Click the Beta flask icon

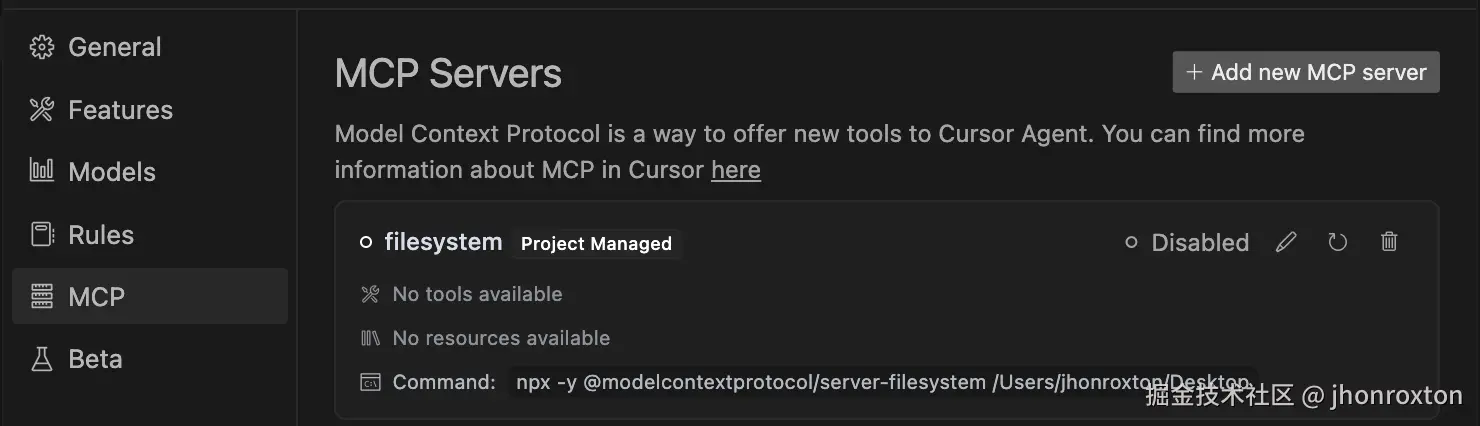41,359
